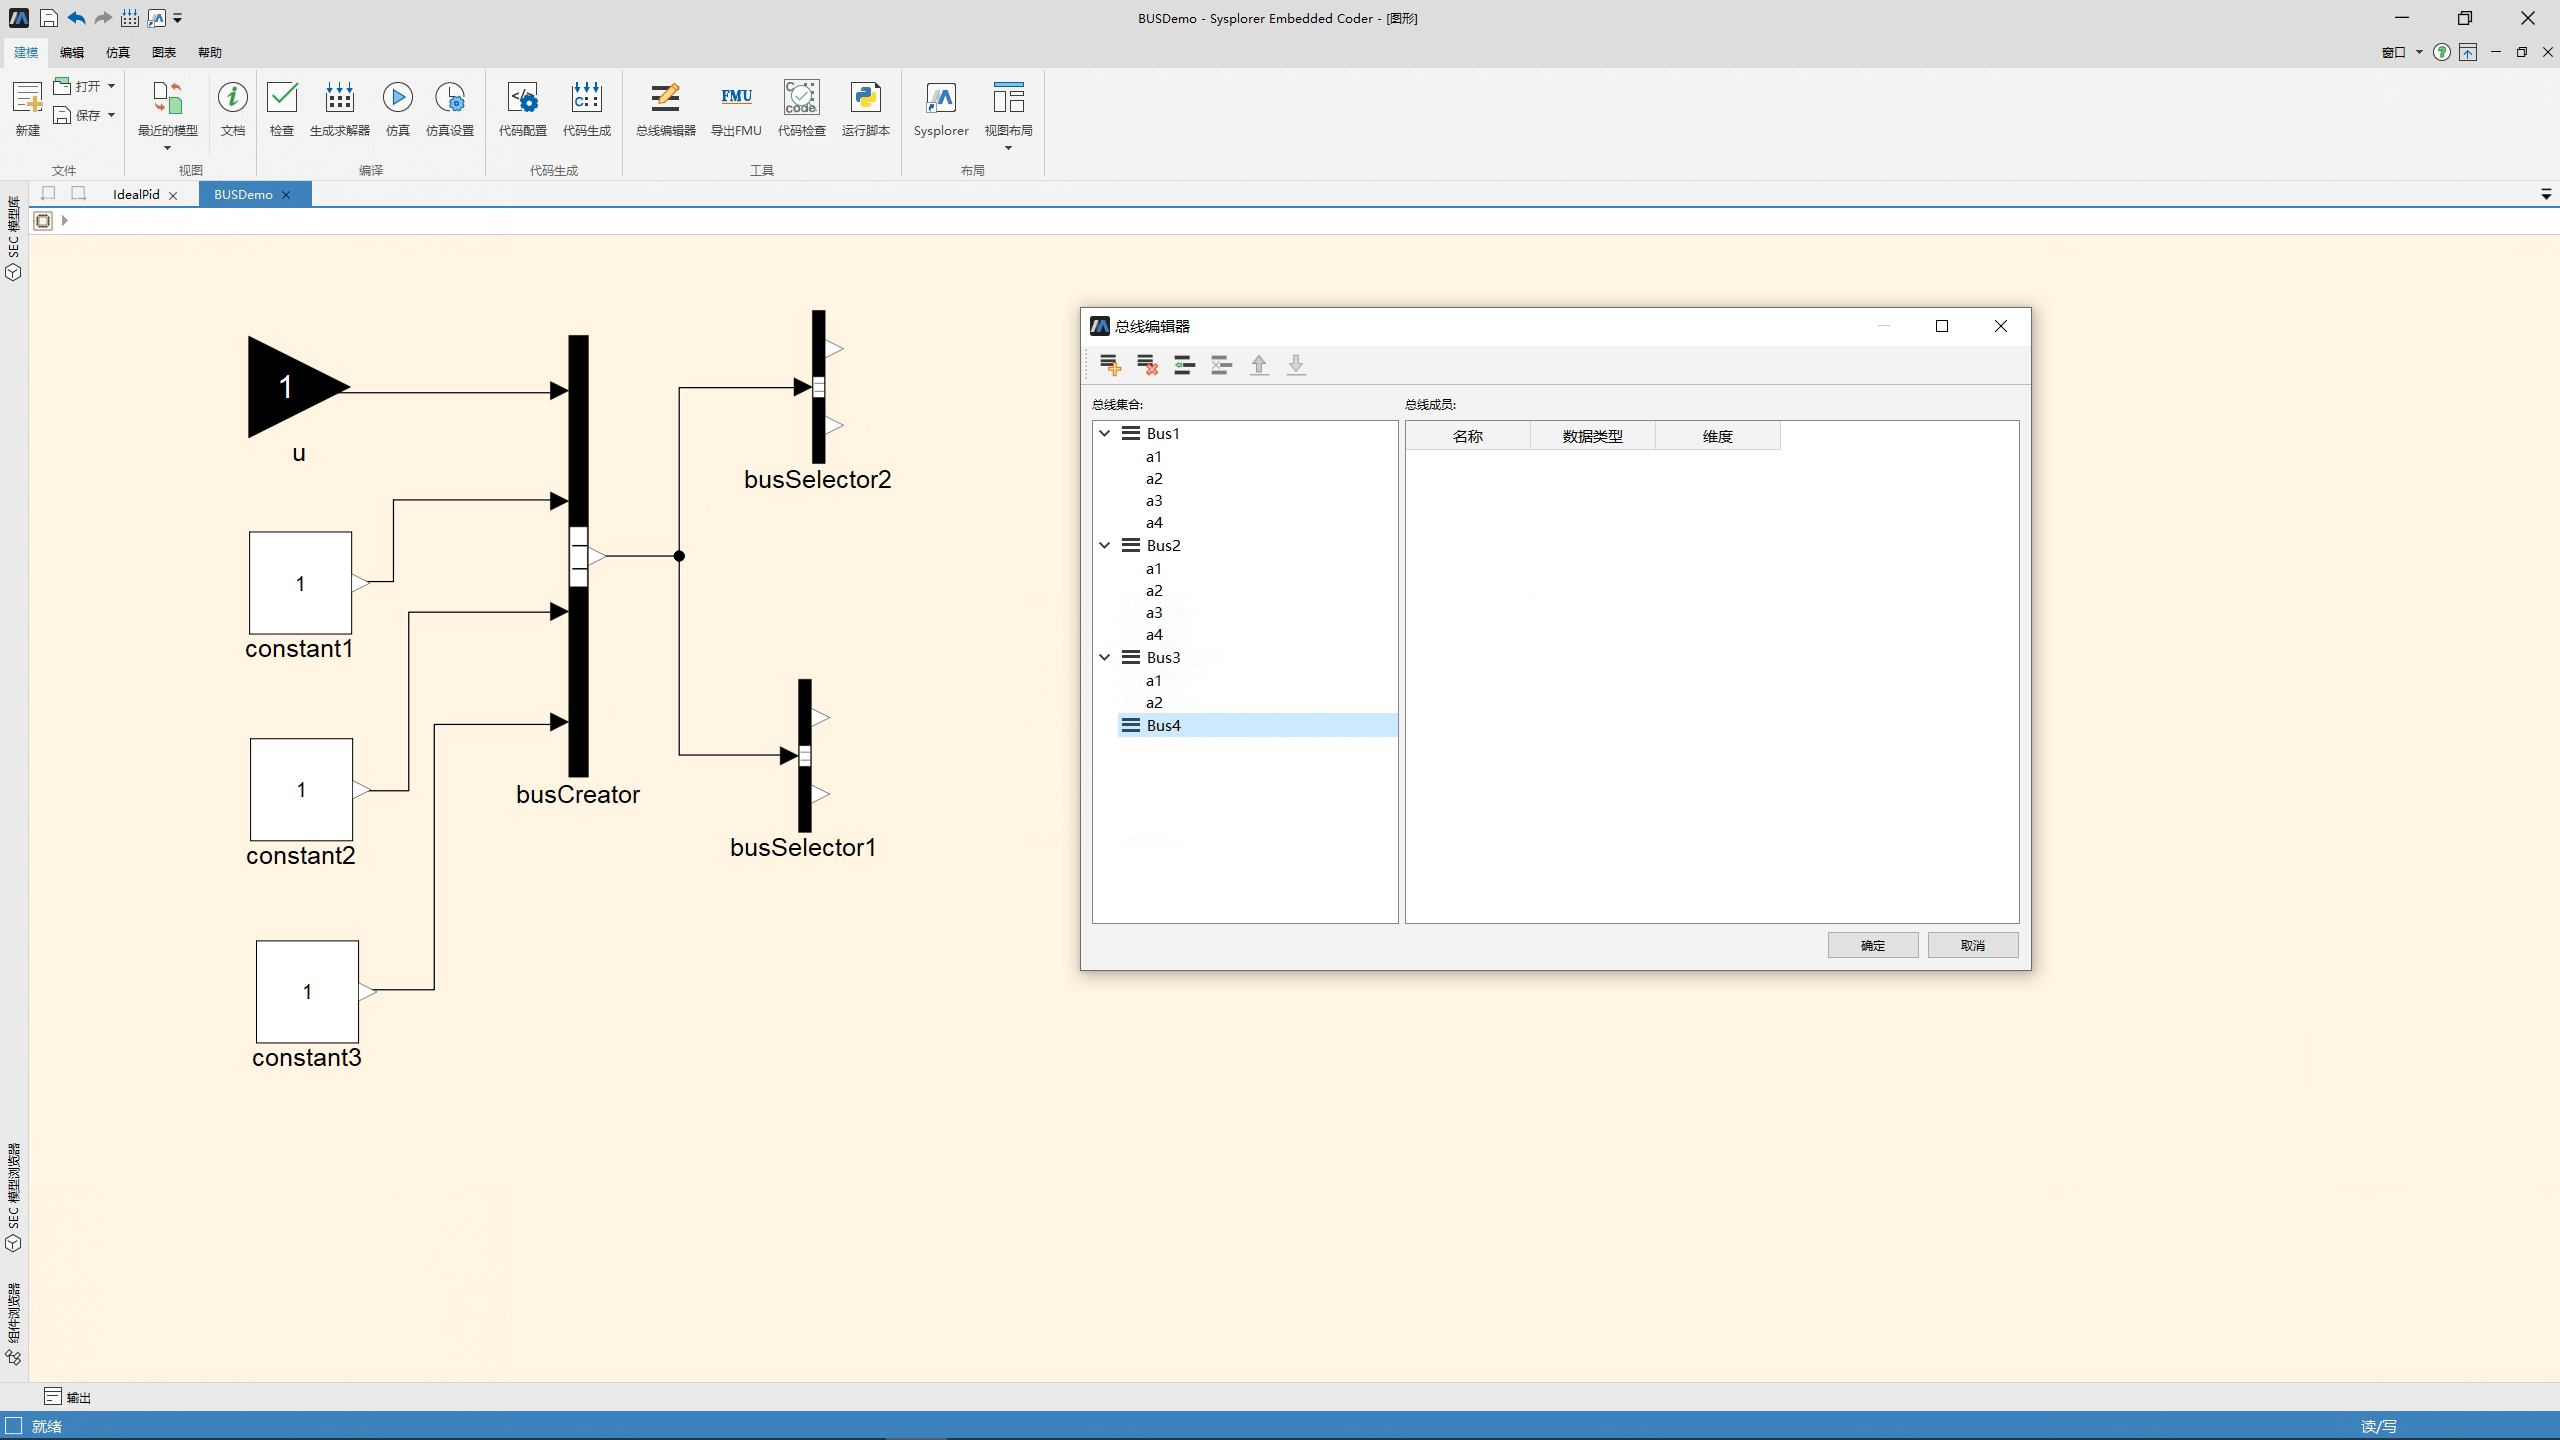Viewport: 2560px width, 1440px height.
Task: Click the Bus Editor add bus icon
Action: pyautogui.click(x=1109, y=365)
